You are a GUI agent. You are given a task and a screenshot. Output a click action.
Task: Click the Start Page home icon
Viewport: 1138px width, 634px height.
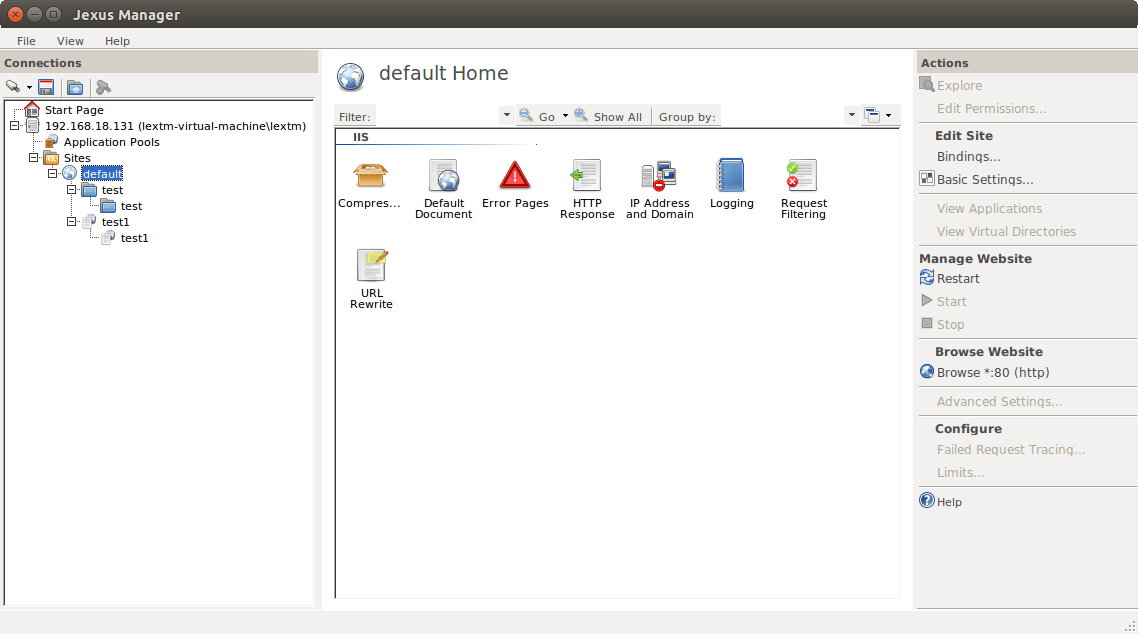click(31, 110)
